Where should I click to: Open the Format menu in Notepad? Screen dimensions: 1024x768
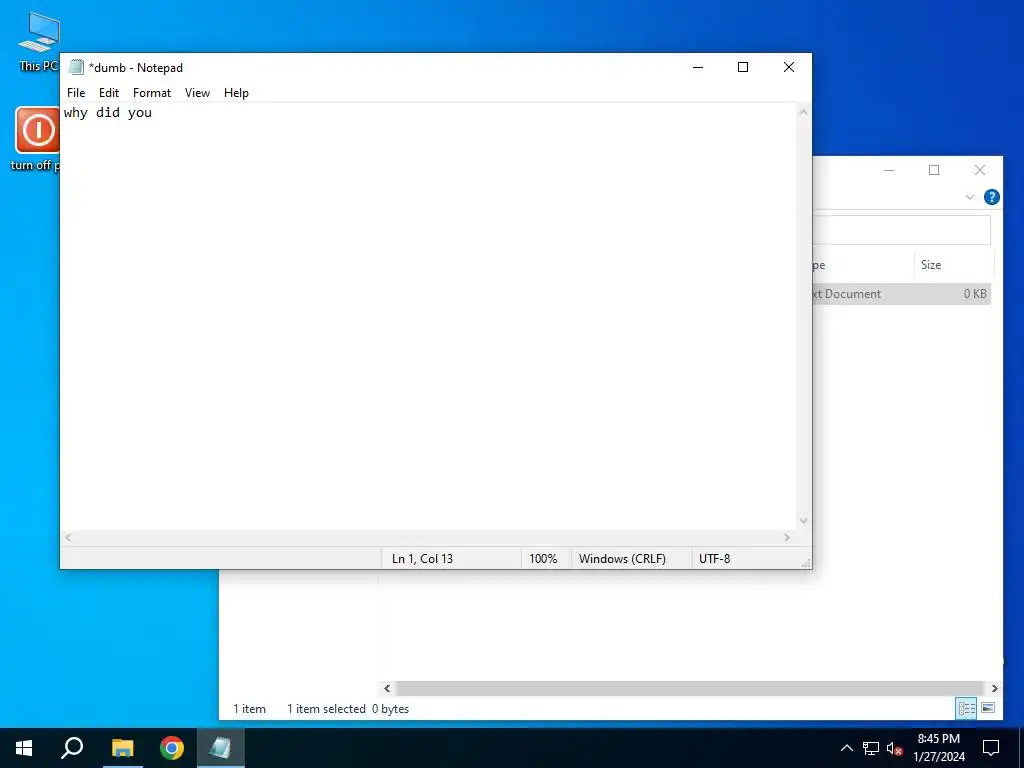pos(152,93)
